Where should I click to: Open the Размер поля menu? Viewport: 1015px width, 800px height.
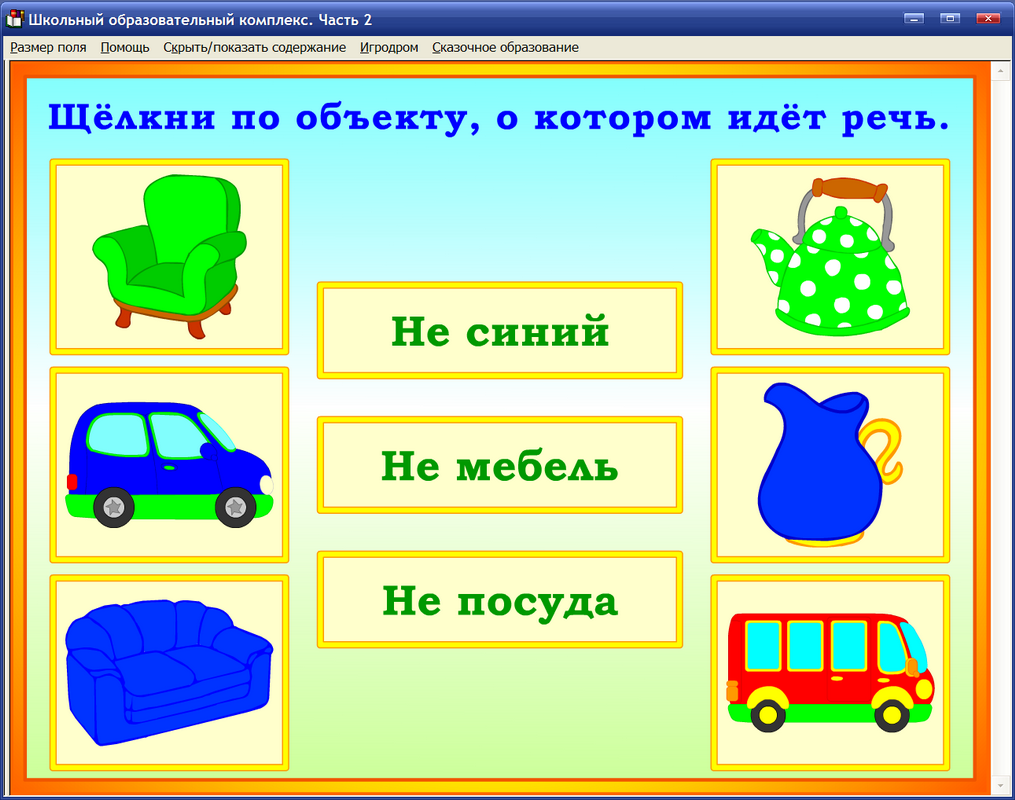coord(47,47)
